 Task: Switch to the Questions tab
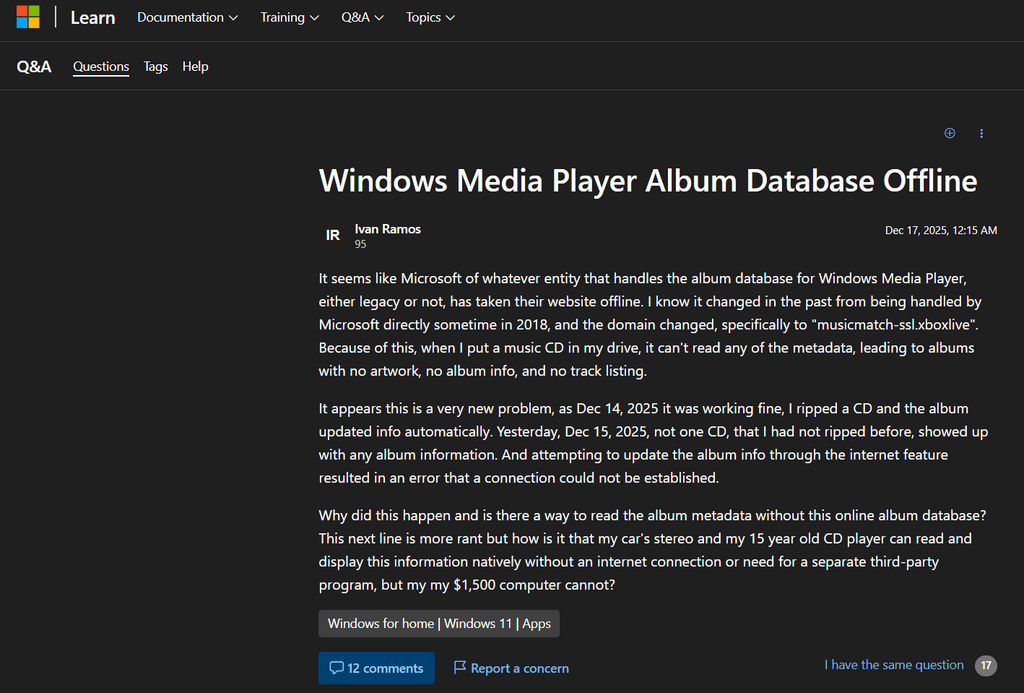[101, 66]
